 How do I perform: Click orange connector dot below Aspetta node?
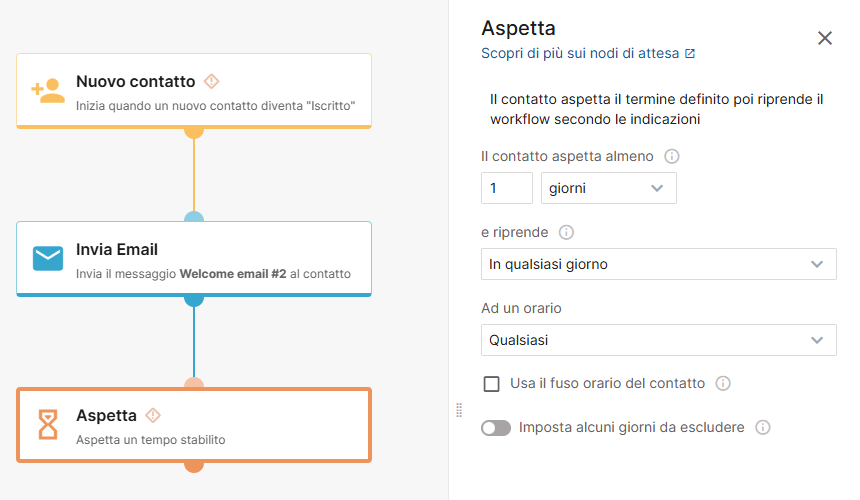[x=194, y=465]
